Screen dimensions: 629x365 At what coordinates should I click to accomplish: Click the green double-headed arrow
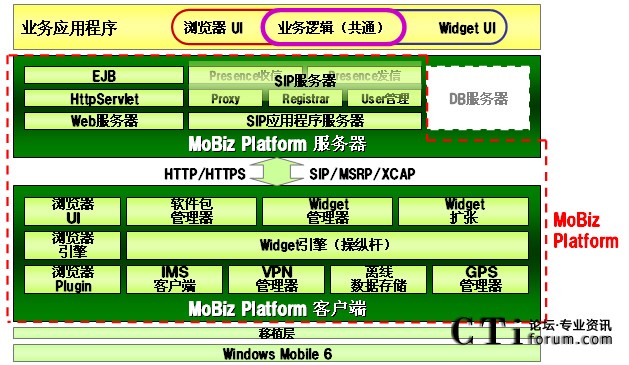(277, 172)
